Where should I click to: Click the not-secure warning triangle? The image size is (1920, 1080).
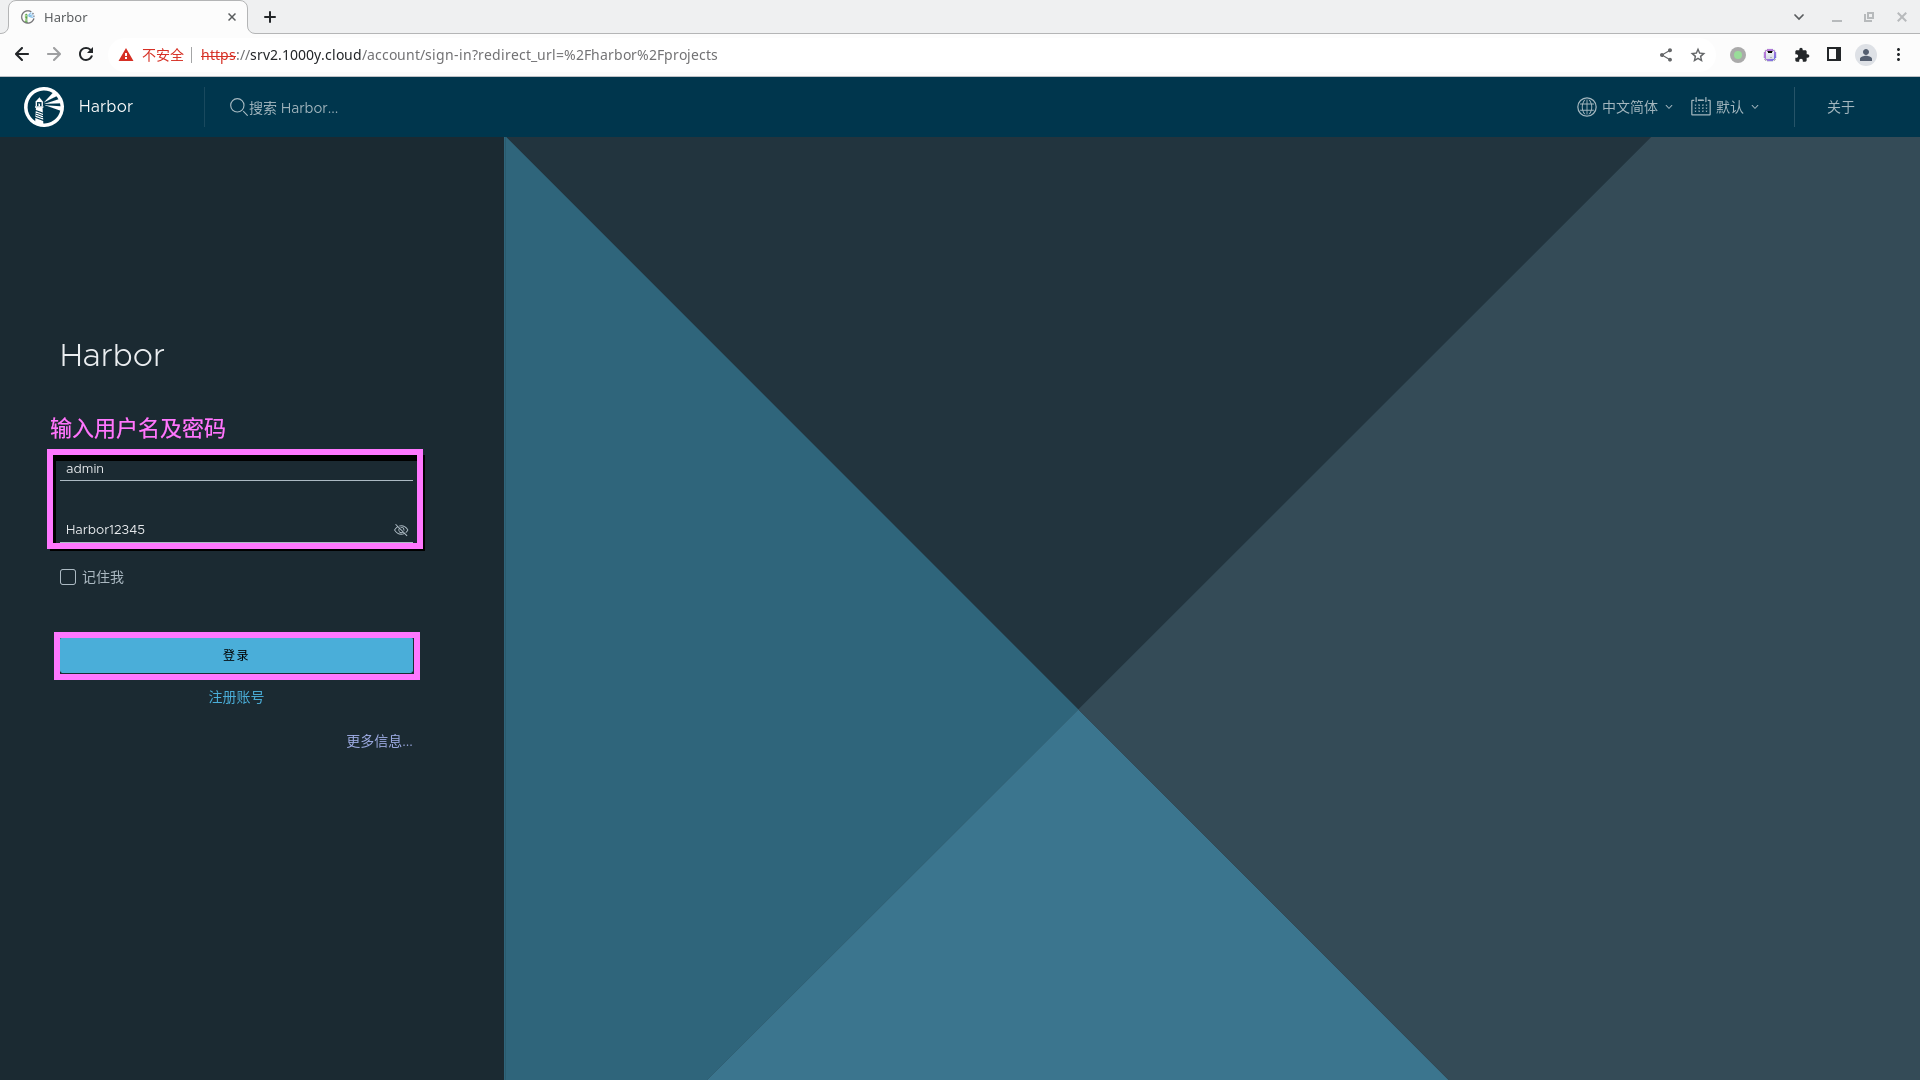tap(126, 55)
